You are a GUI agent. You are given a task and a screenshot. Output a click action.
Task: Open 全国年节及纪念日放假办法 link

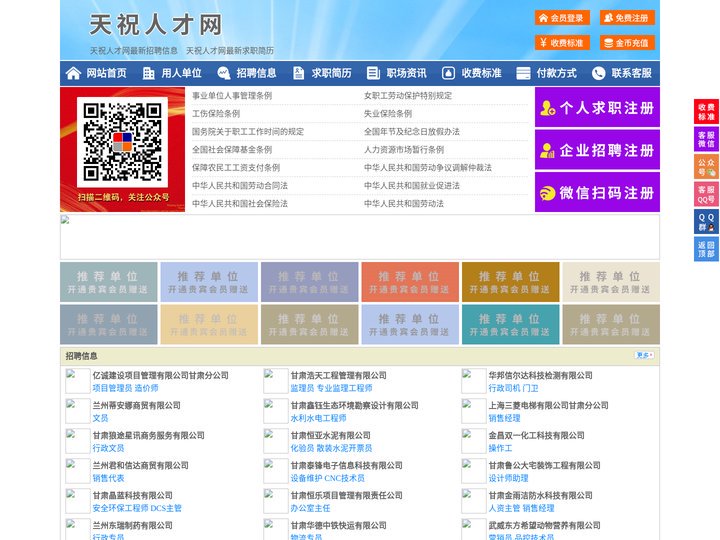point(412,131)
